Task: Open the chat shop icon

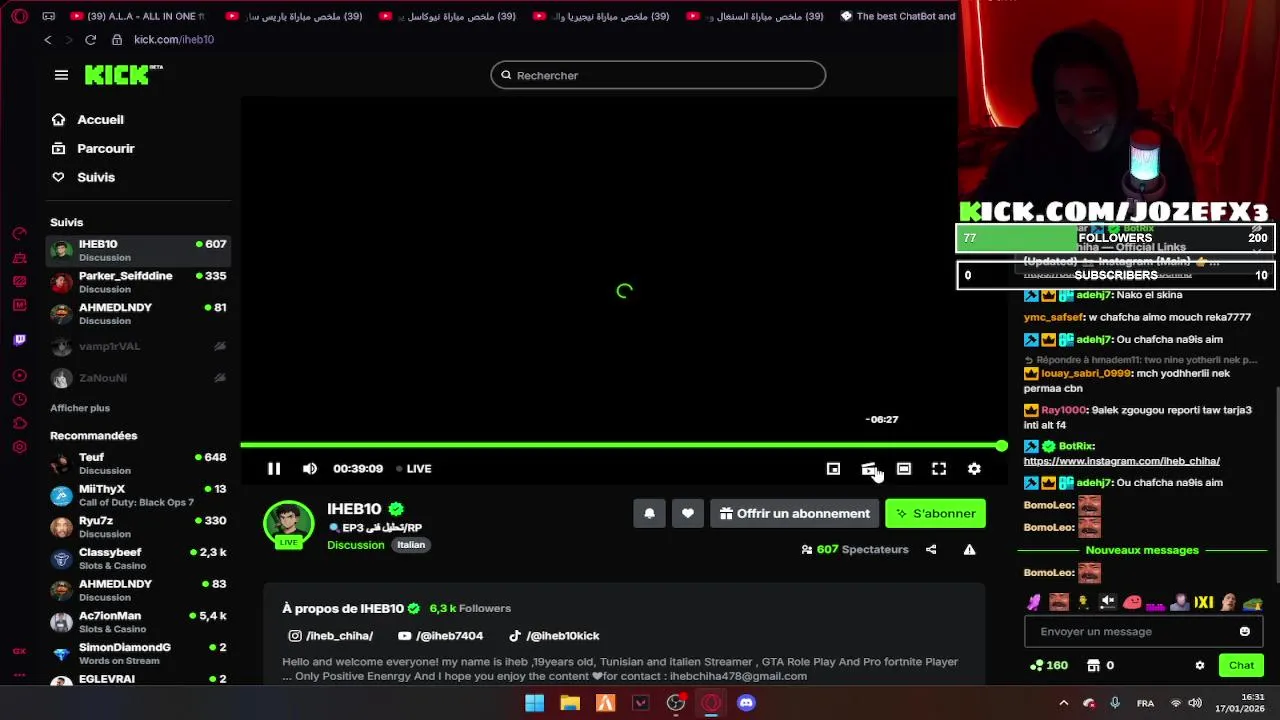Action: (x=1094, y=665)
